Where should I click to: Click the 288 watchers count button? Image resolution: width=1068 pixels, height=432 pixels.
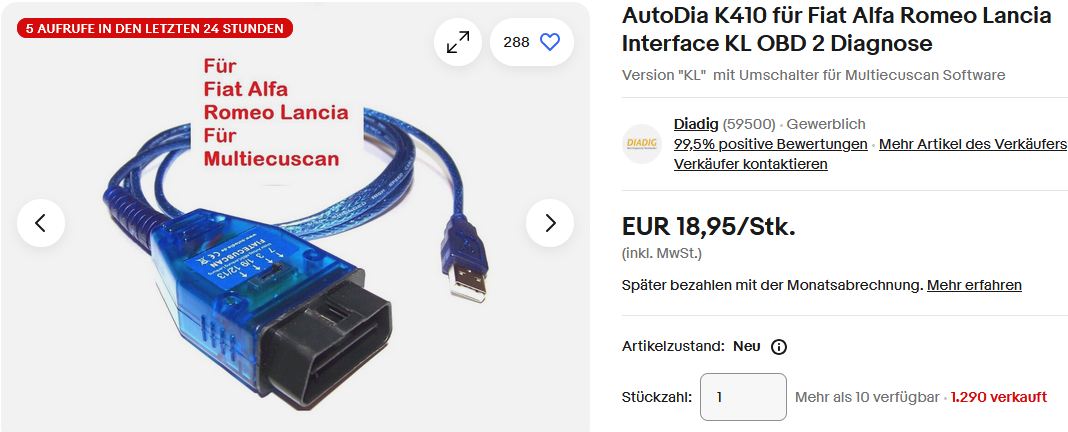pyautogui.click(x=532, y=42)
